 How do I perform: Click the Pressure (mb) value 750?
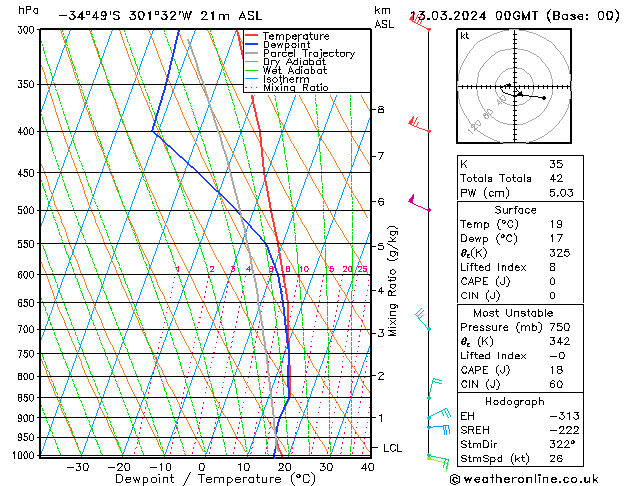[x=560, y=327]
